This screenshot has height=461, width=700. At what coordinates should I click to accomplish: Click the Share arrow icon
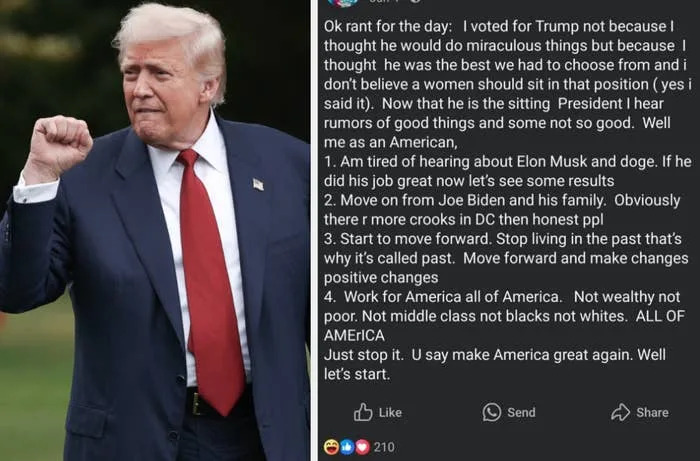click(x=621, y=412)
